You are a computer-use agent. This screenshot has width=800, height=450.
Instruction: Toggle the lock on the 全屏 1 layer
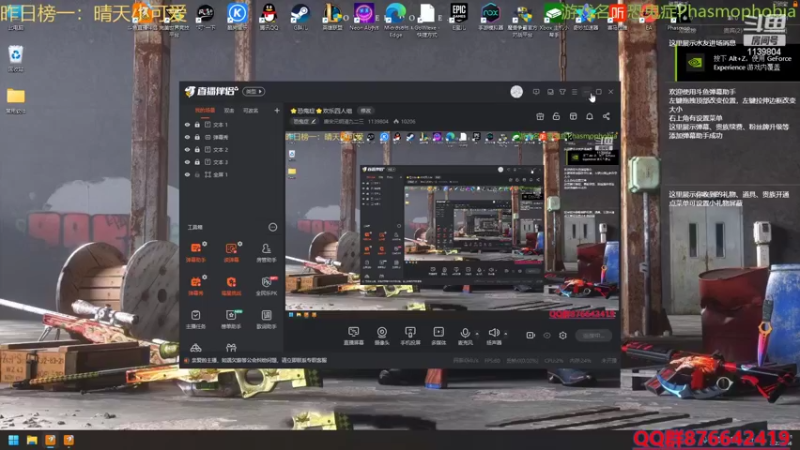(197, 174)
